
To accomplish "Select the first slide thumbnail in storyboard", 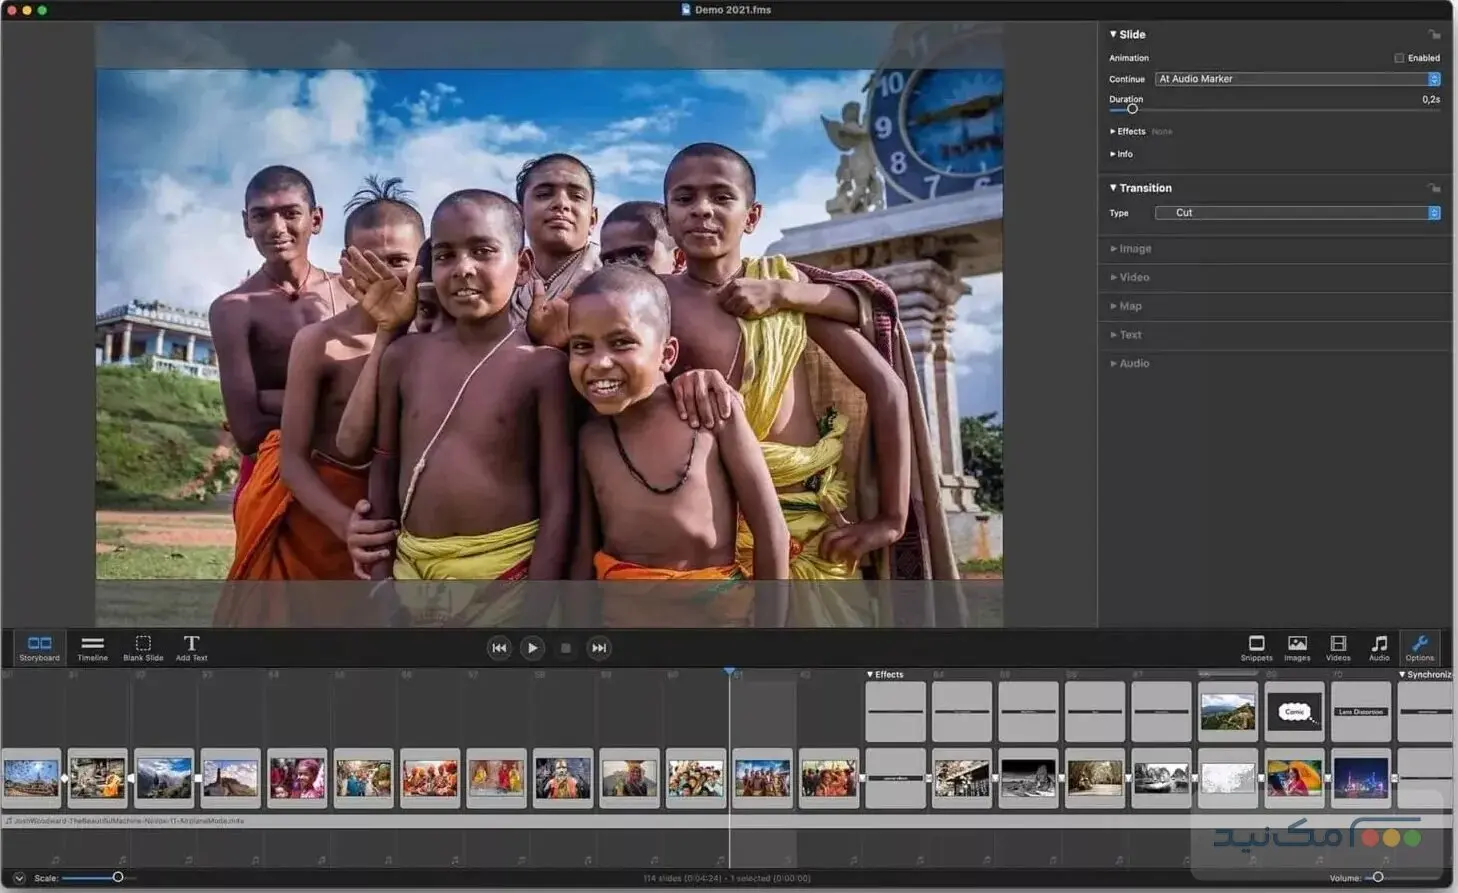I will point(32,777).
